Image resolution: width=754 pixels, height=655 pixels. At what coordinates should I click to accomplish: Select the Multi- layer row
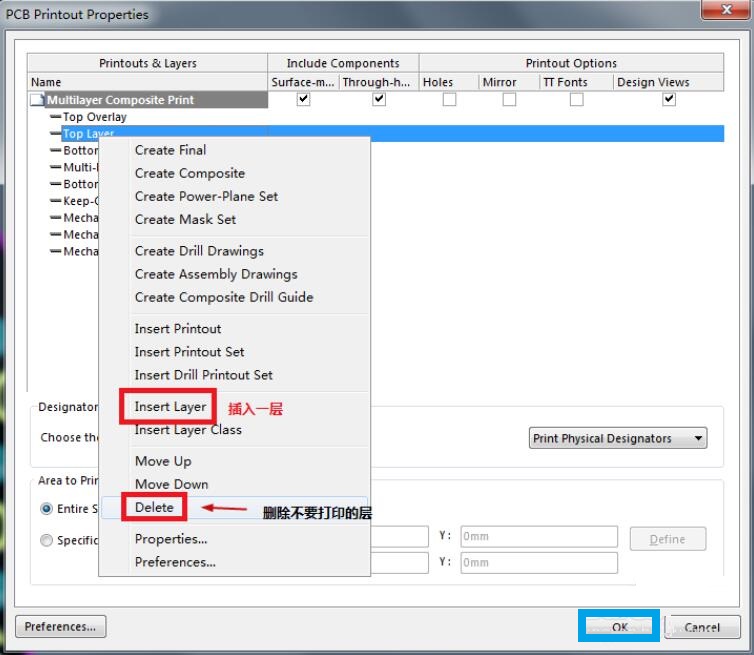point(80,167)
